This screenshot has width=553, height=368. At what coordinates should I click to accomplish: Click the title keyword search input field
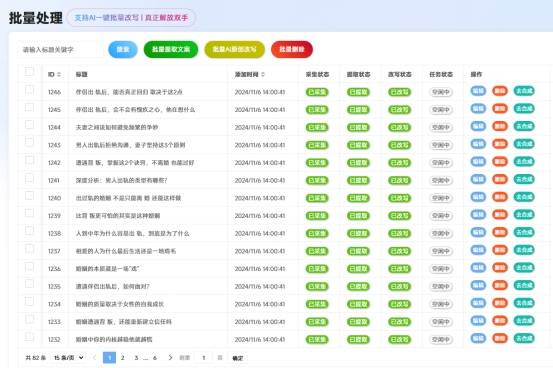point(60,50)
